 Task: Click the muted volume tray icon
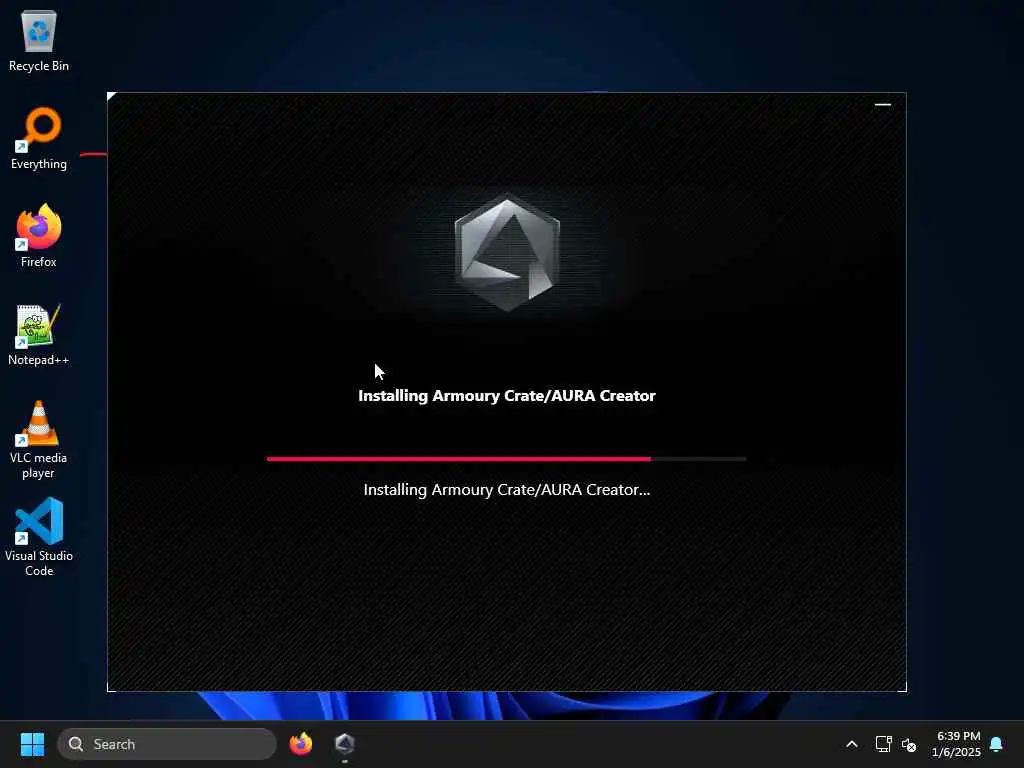click(909, 744)
